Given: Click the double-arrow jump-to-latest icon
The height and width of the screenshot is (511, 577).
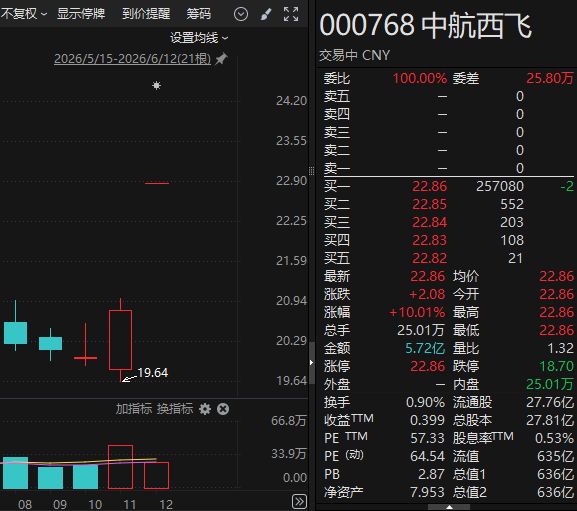Looking at the screenshot, I should [x=299, y=502].
